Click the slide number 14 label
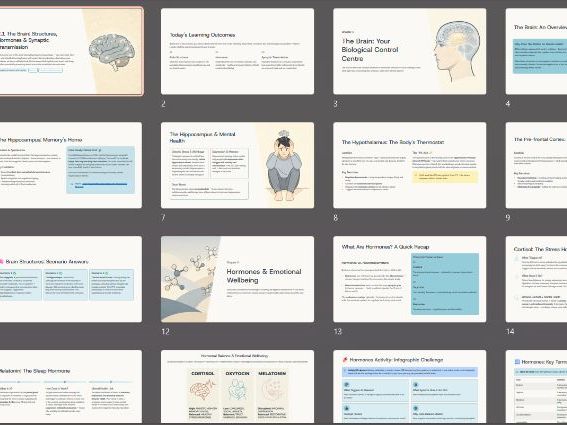This screenshot has width=567, height=425. pos(510,332)
